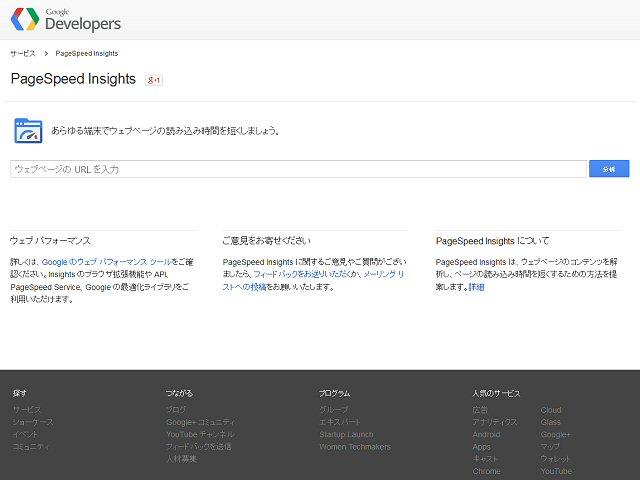Open footer キャスト link

point(485,459)
